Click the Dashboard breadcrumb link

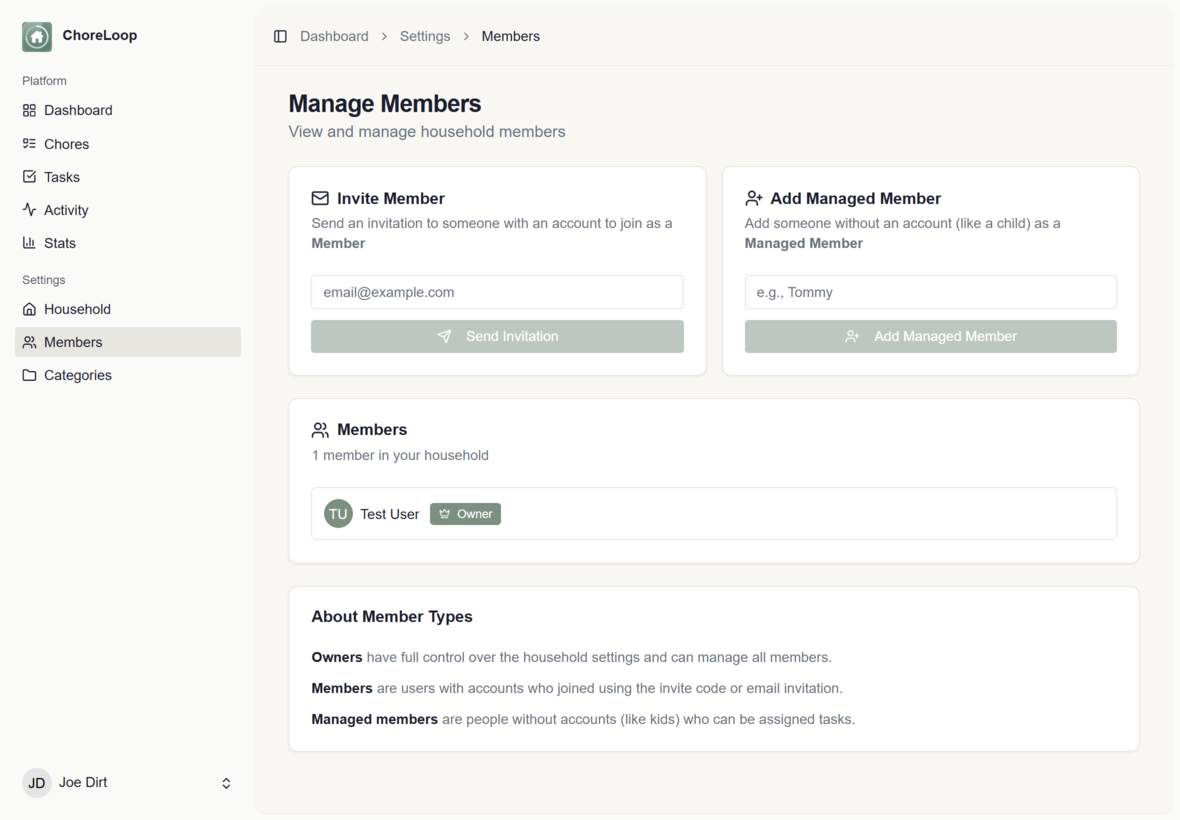334,36
